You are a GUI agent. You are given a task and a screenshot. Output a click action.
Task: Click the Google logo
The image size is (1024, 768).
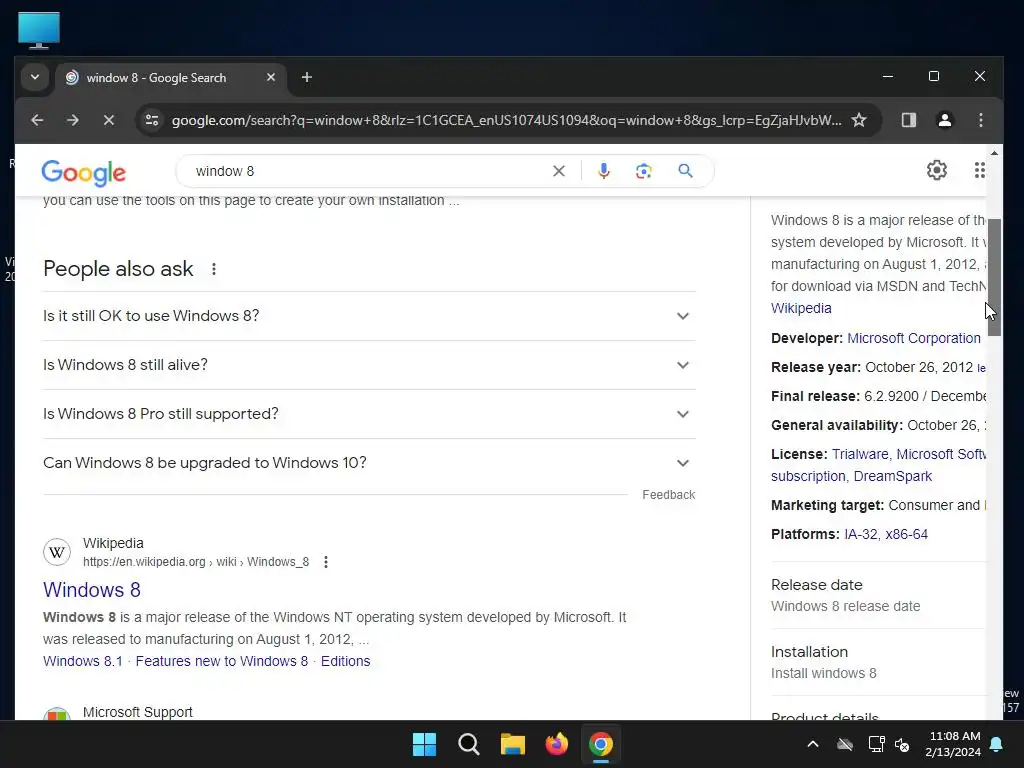click(84, 173)
